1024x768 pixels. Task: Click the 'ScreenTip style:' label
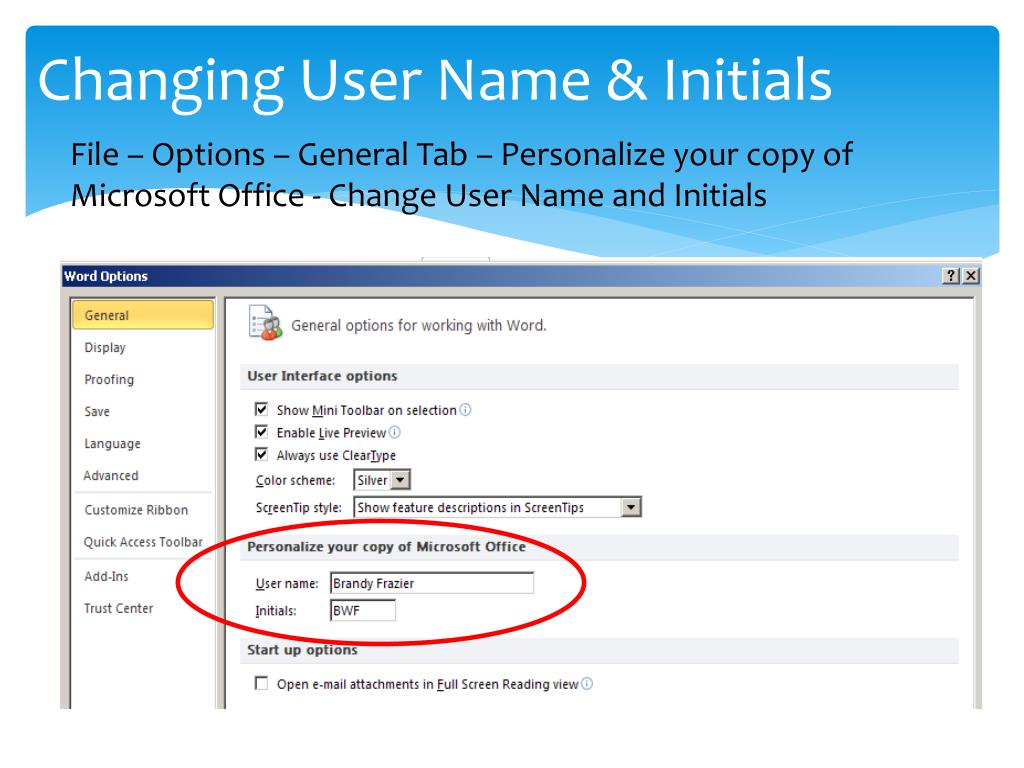coord(298,508)
